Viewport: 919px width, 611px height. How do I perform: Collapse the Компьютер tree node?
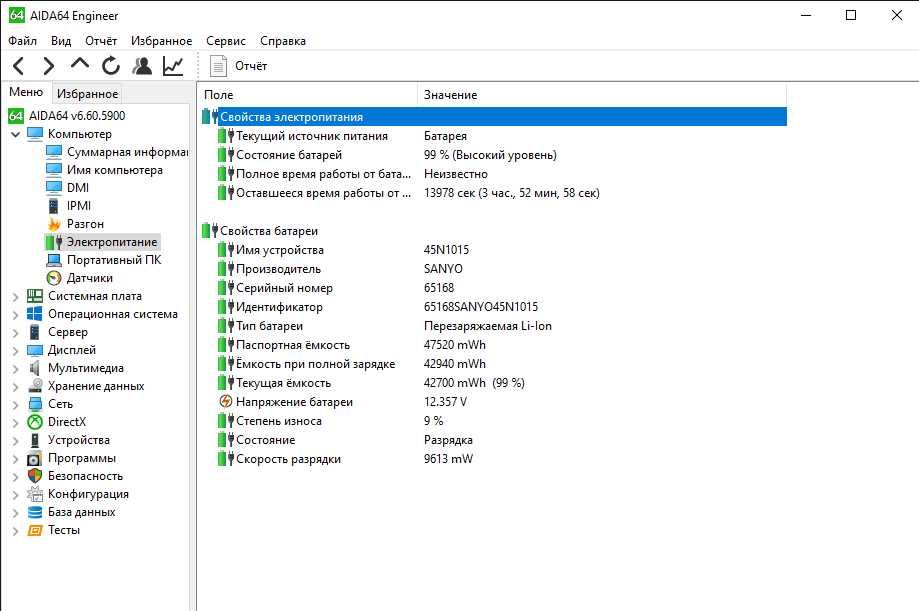tap(16, 134)
